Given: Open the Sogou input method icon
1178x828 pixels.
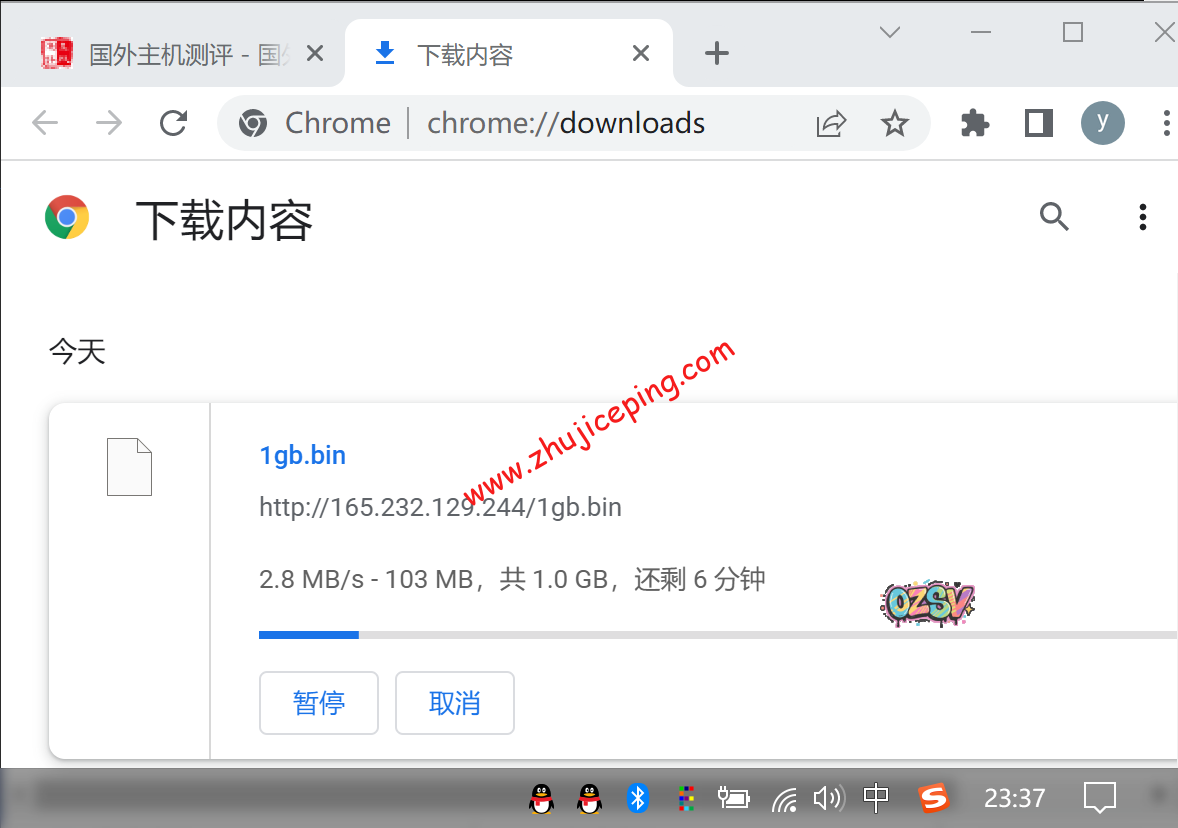Looking at the screenshot, I should (x=933, y=797).
